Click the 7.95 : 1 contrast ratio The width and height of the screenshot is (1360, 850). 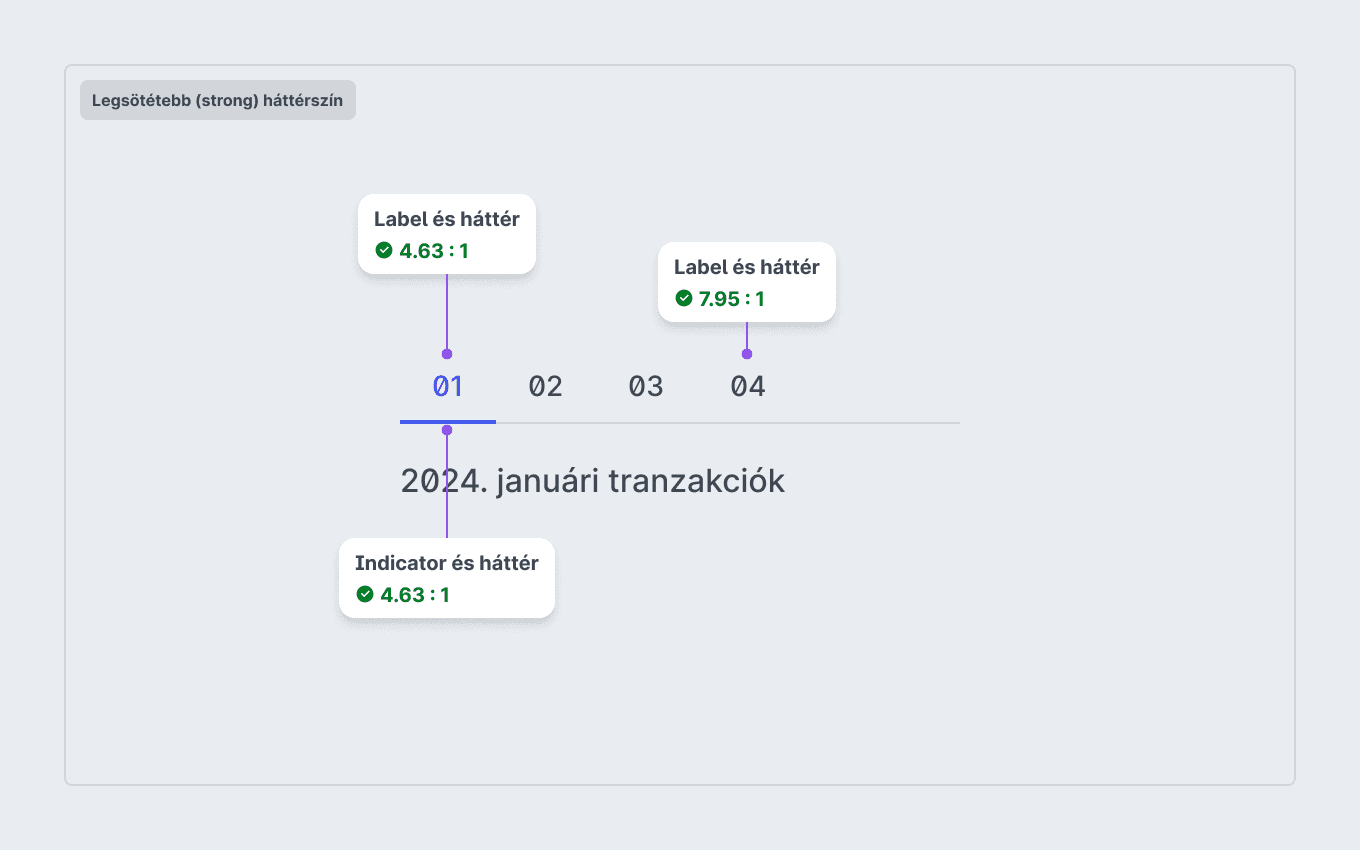coord(731,298)
